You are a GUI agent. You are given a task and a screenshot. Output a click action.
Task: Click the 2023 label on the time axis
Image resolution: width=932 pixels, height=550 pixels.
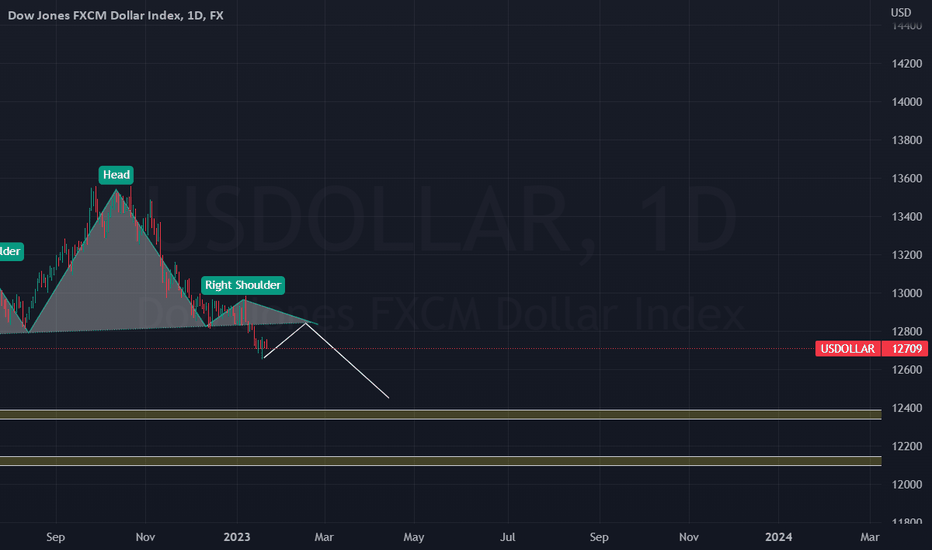tap(237, 537)
